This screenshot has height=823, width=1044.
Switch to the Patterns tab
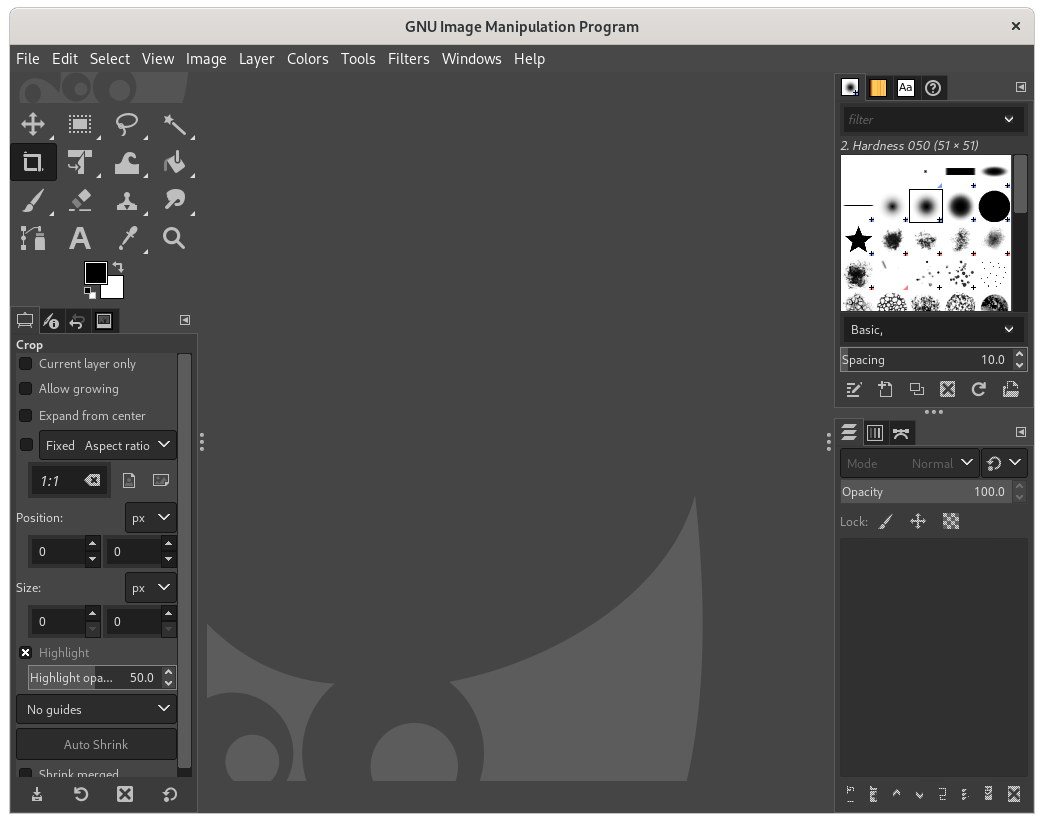pos(878,88)
